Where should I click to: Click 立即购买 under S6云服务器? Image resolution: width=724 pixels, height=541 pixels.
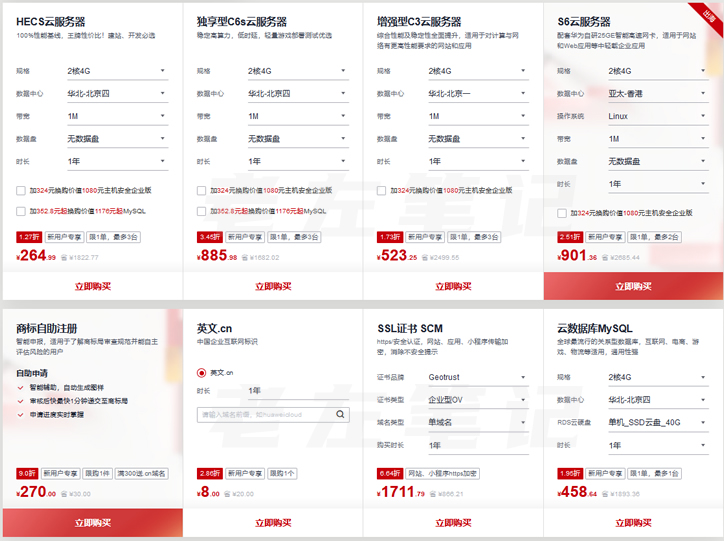[x=633, y=286]
